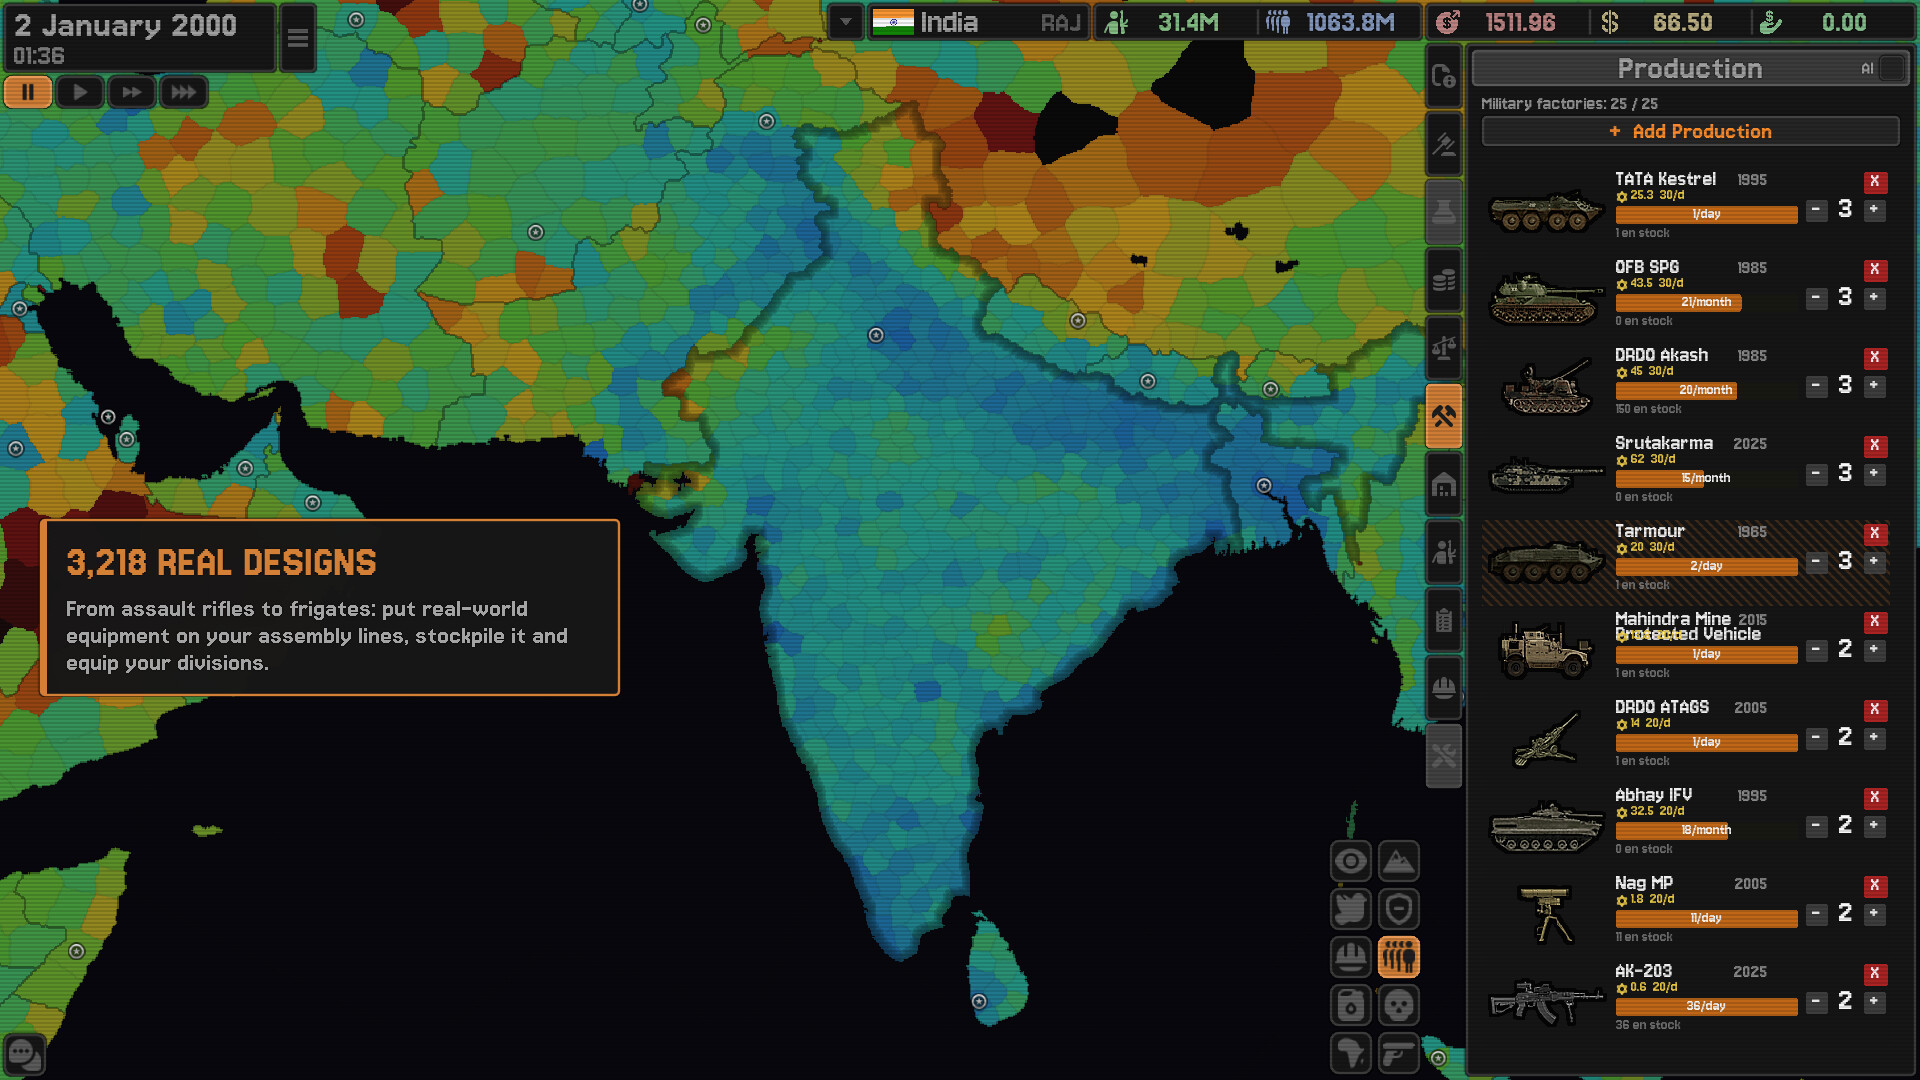Toggle the AI production checkbox
1920x1080 pixels.
tap(1892, 68)
